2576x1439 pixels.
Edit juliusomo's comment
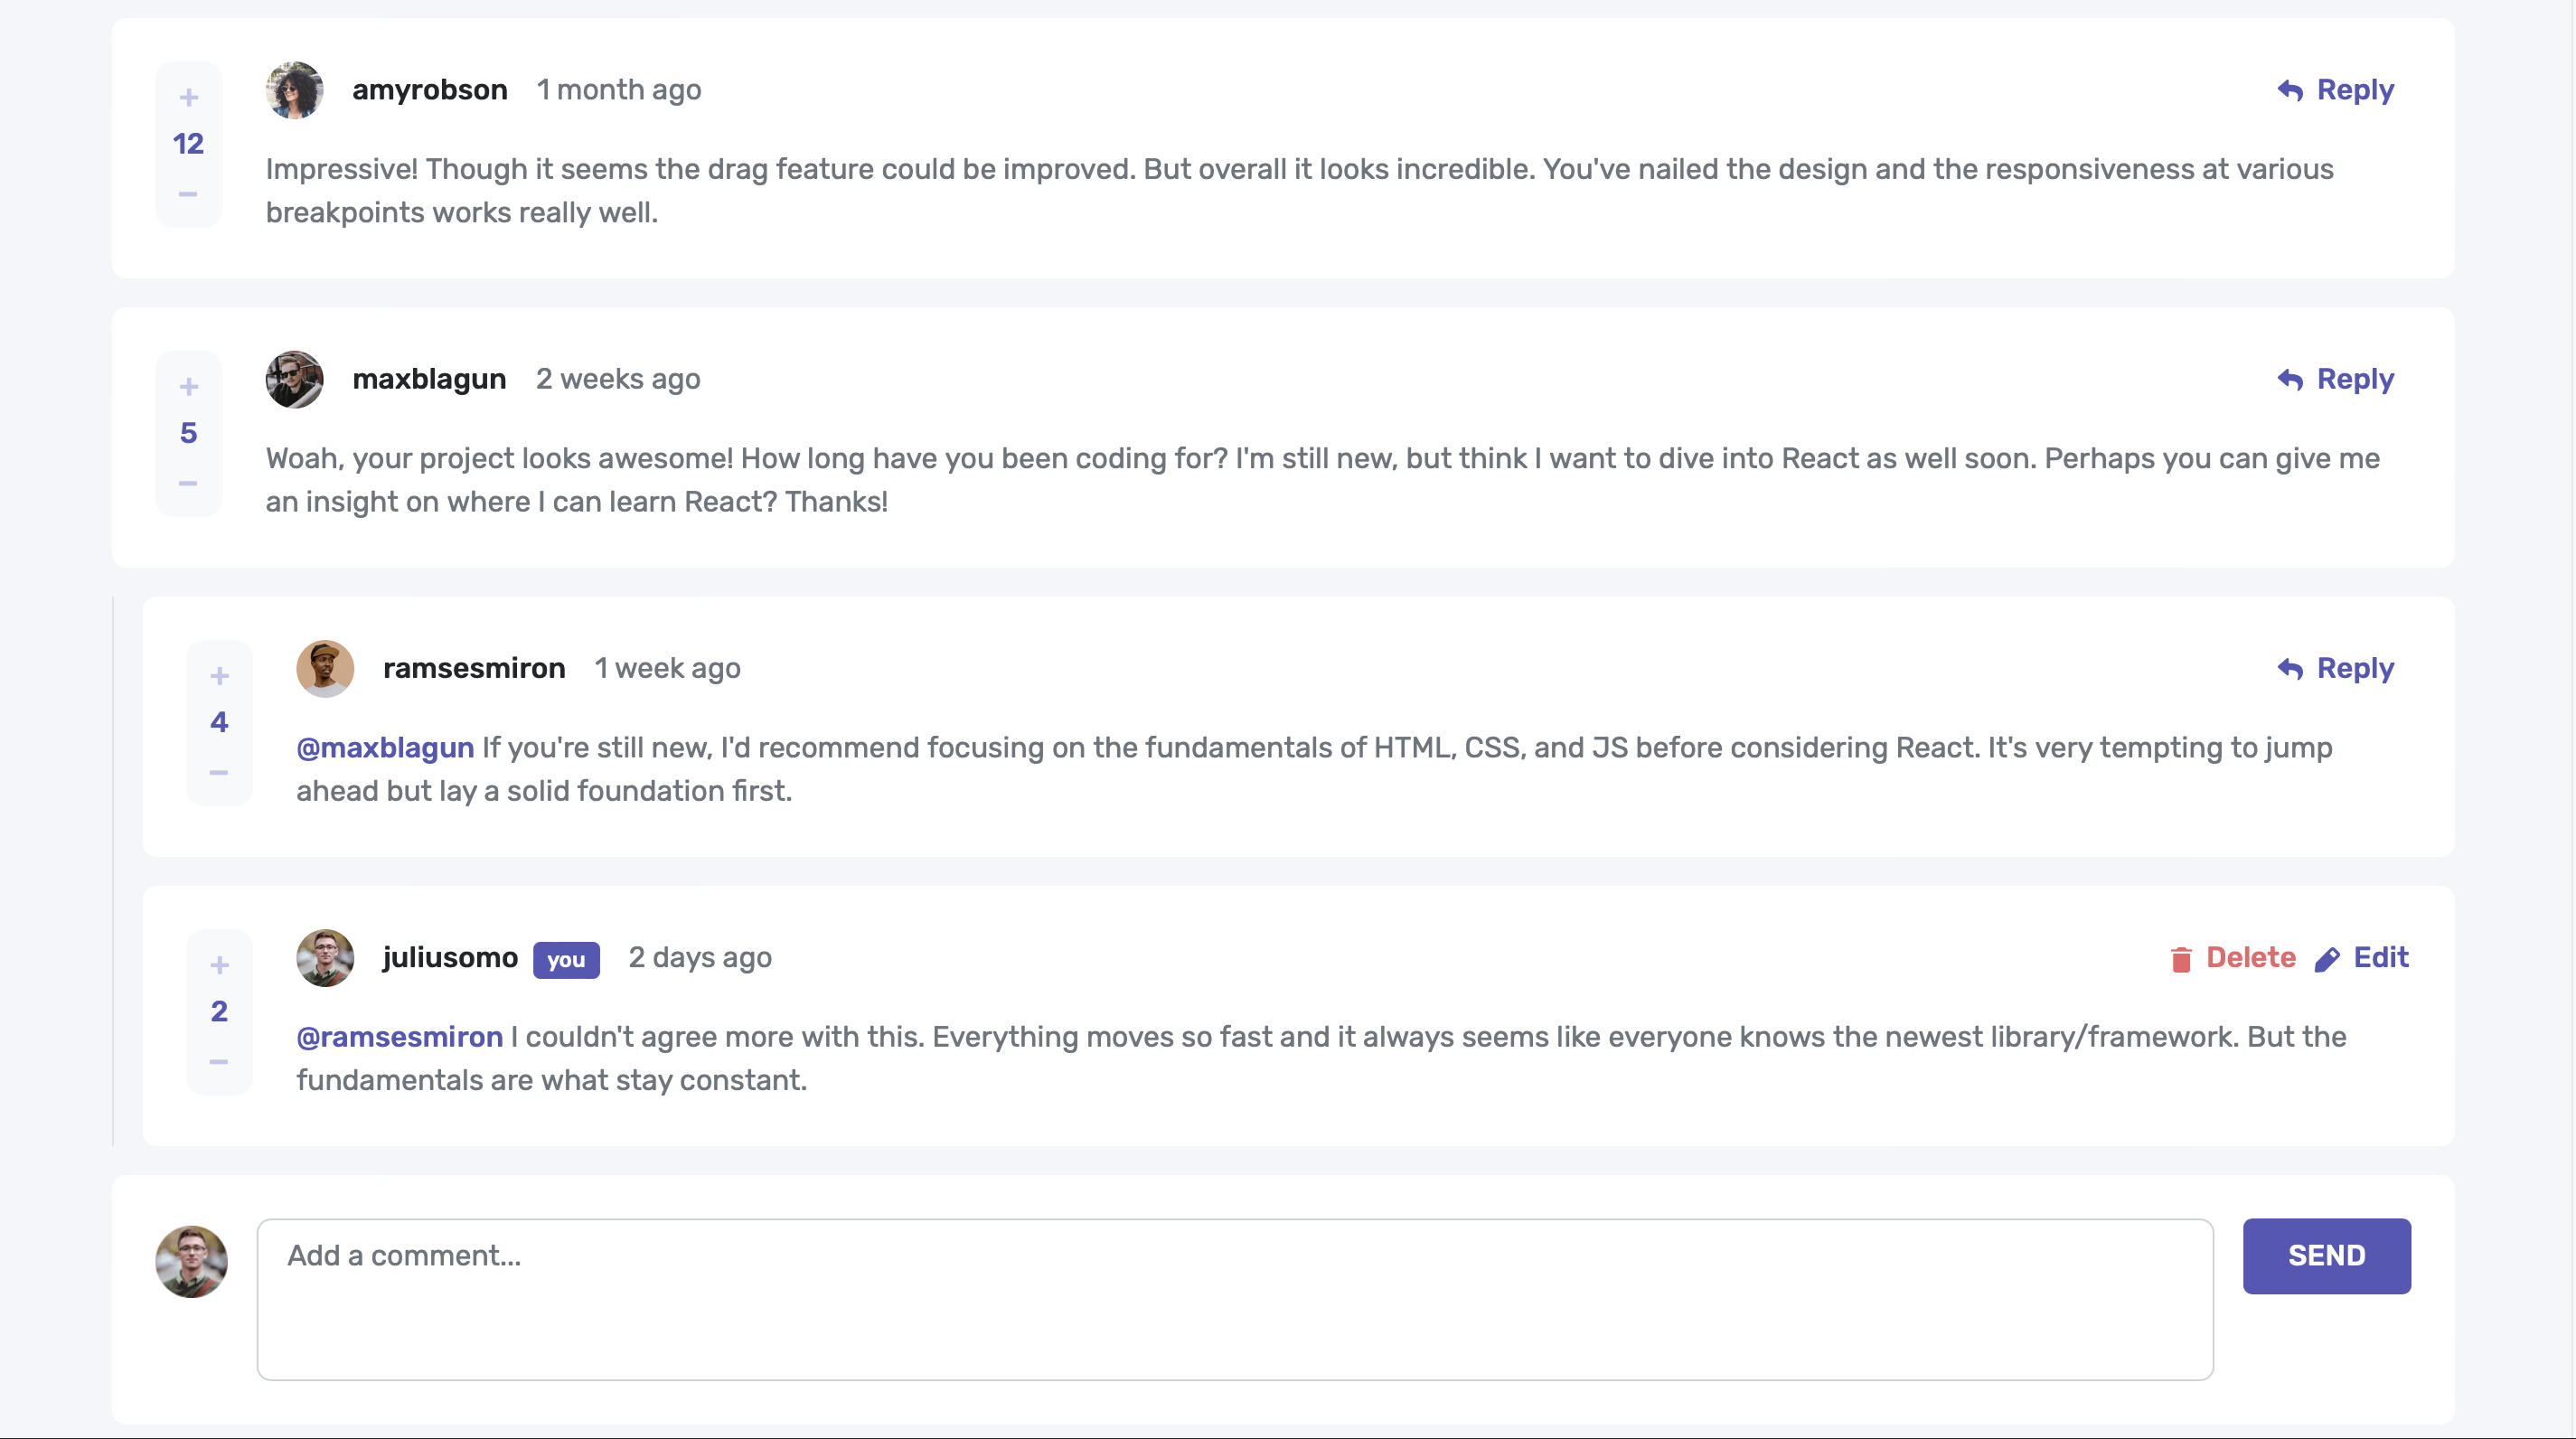click(2362, 958)
